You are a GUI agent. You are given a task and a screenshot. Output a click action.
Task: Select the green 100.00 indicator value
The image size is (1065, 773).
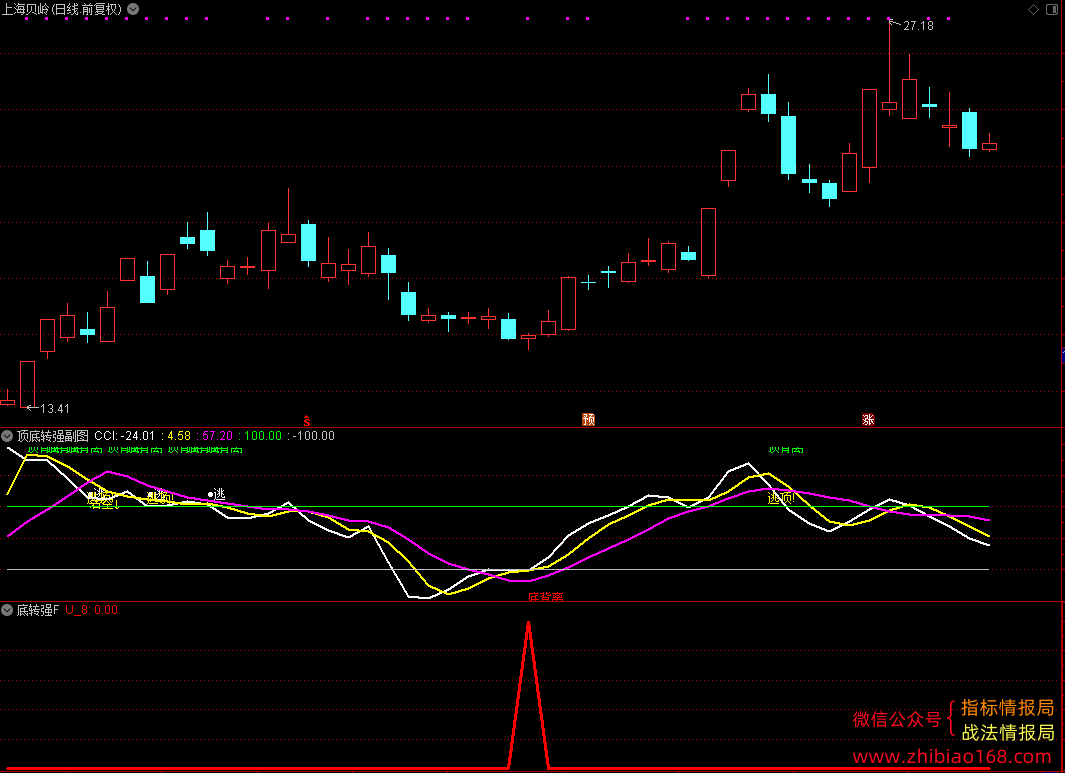[x=263, y=436]
